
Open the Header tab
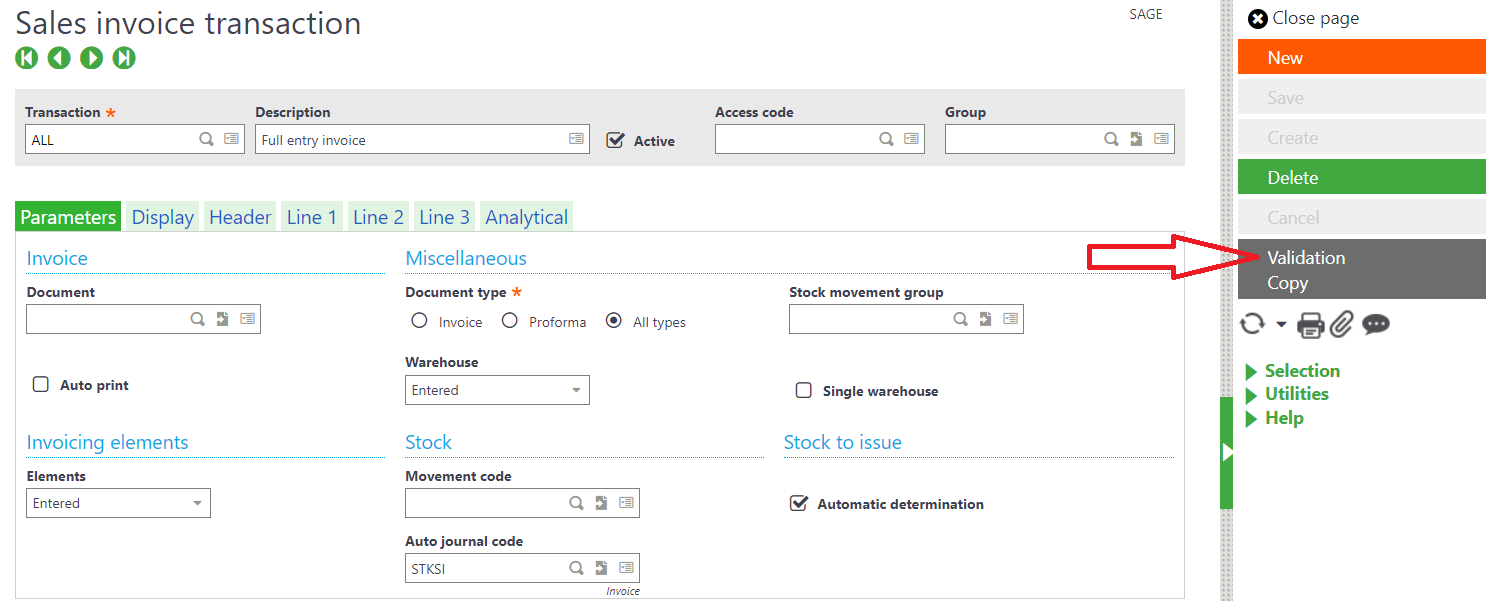(239, 216)
